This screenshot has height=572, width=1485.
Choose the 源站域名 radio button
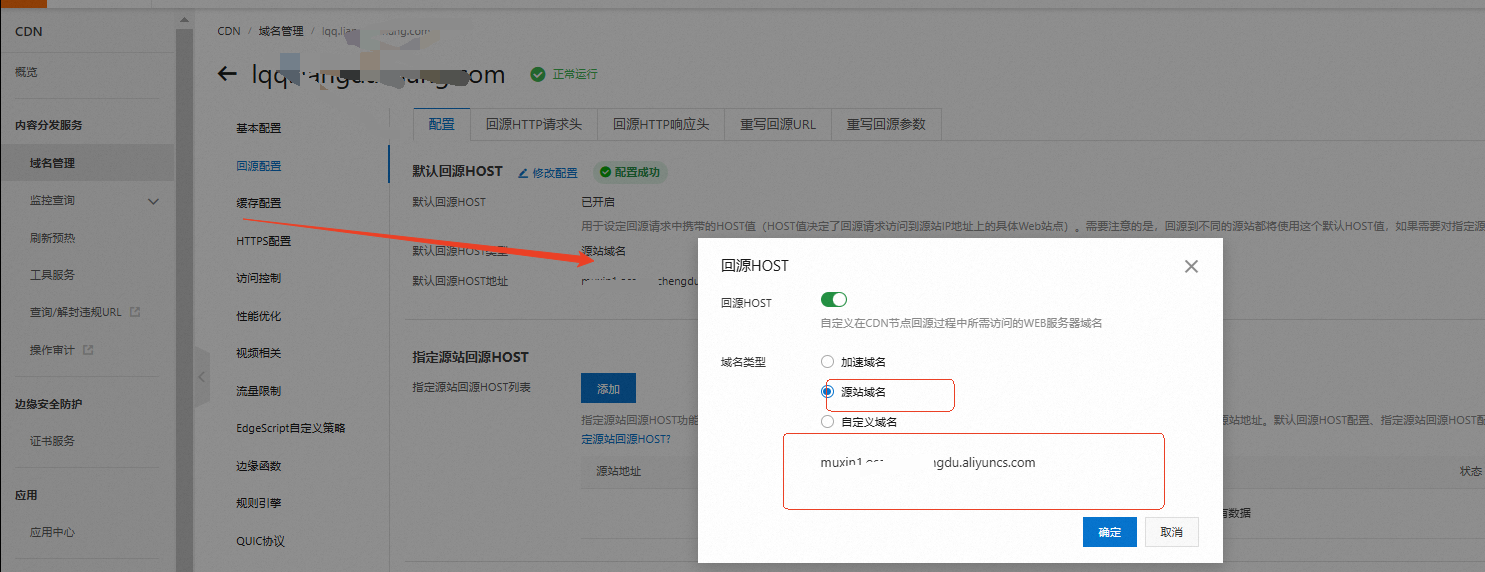pyautogui.click(x=827, y=392)
